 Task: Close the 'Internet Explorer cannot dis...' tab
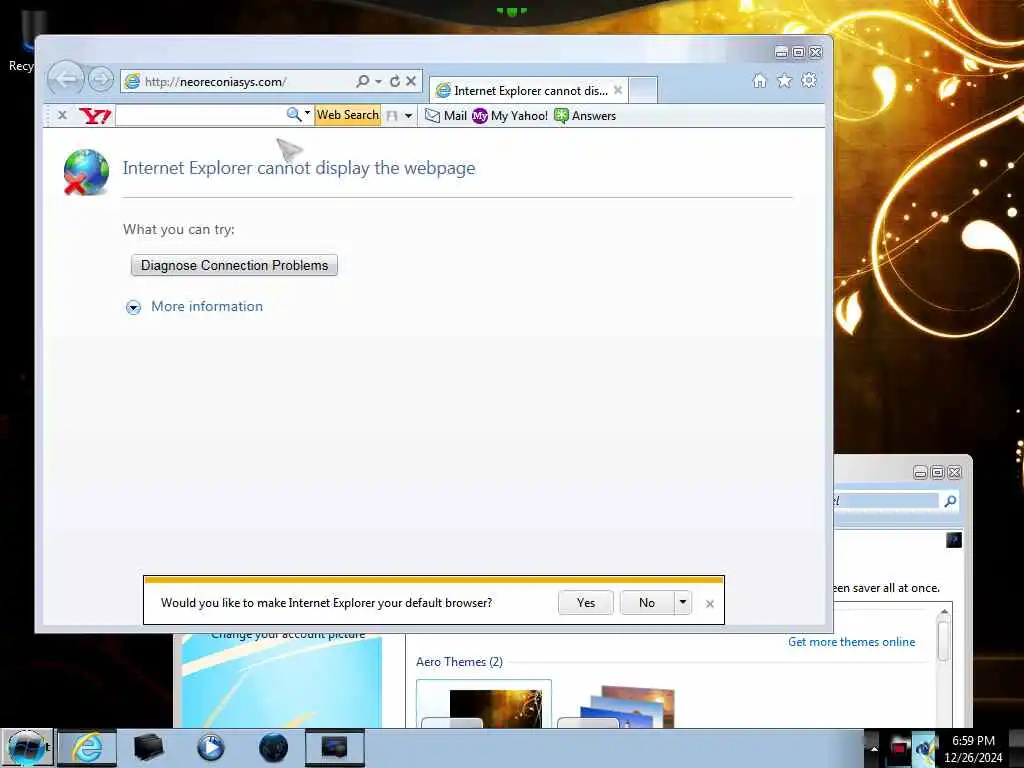(x=618, y=90)
